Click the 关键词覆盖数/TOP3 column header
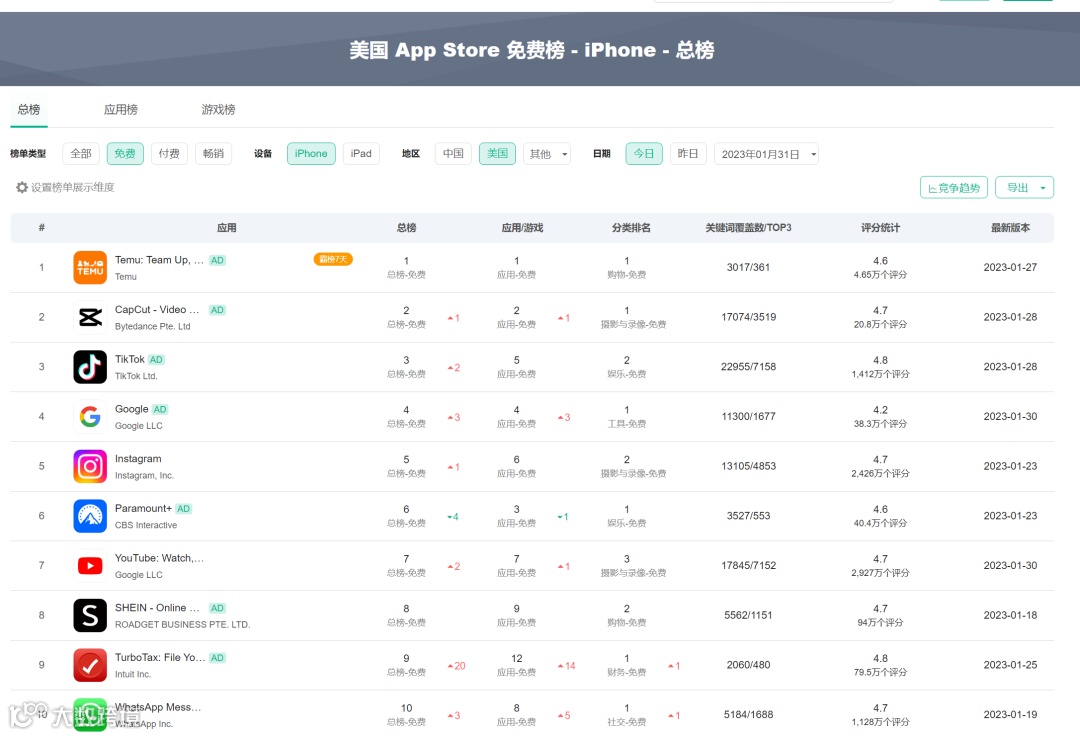This screenshot has width=1080, height=736. [x=748, y=228]
